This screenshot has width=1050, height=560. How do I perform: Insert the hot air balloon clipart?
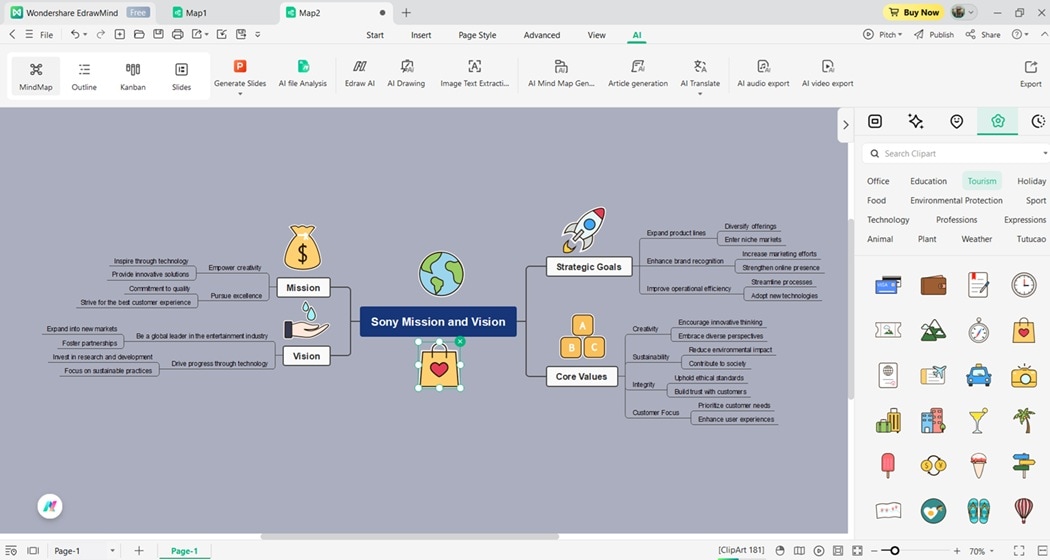(1024, 510)
